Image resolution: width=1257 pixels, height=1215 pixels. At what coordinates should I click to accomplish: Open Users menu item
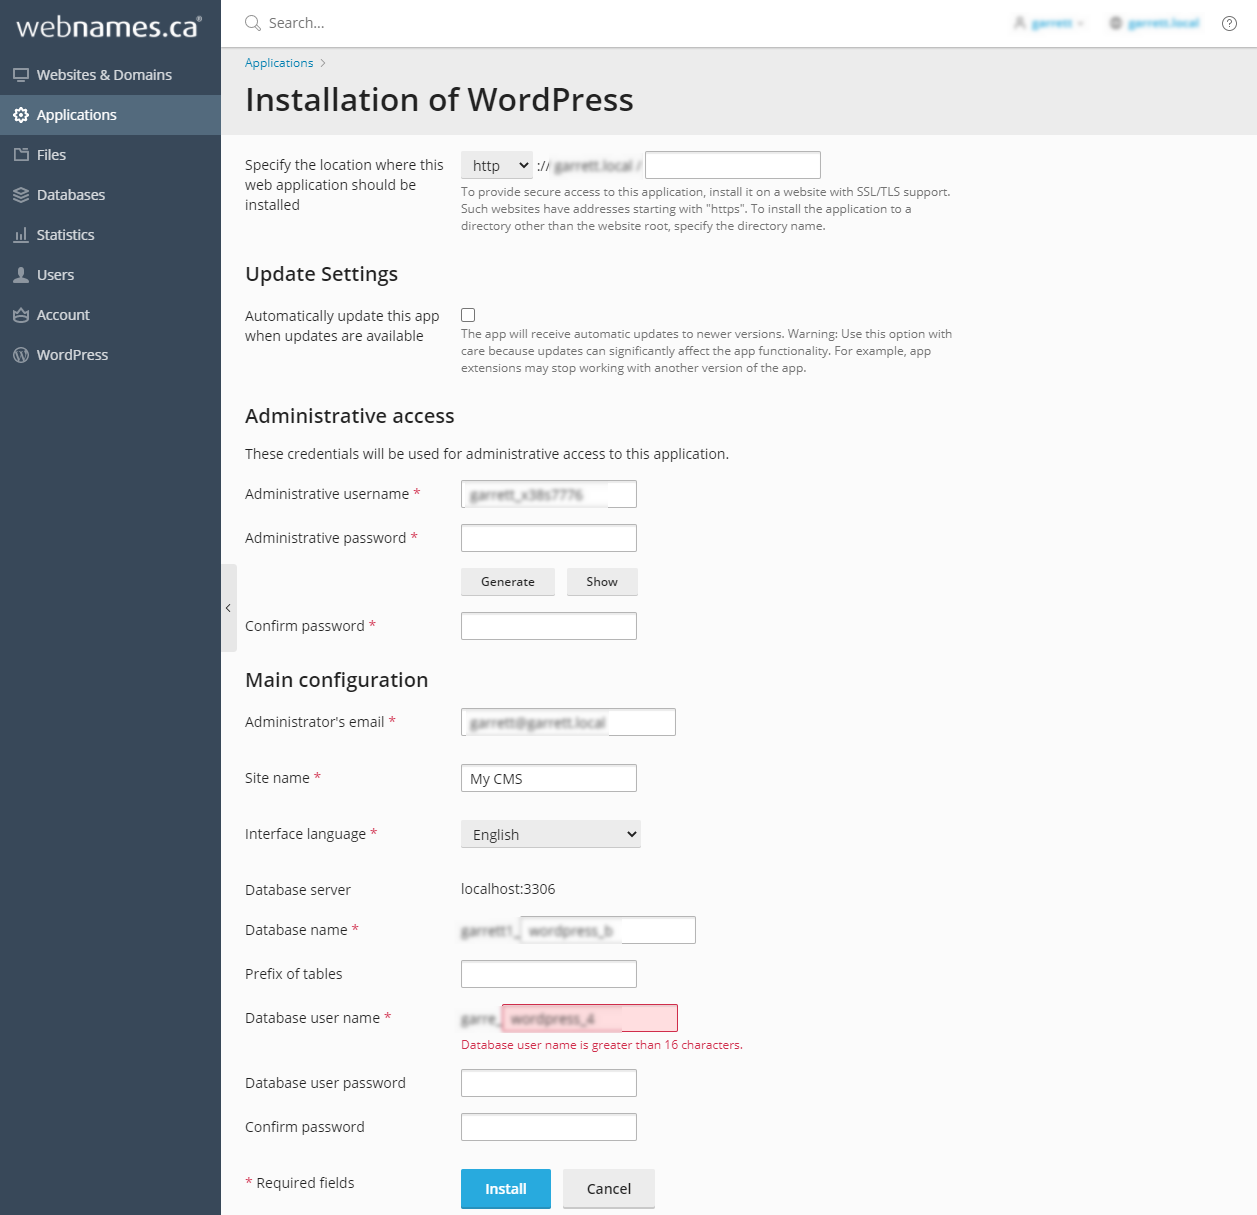click(x=110, y=275)
